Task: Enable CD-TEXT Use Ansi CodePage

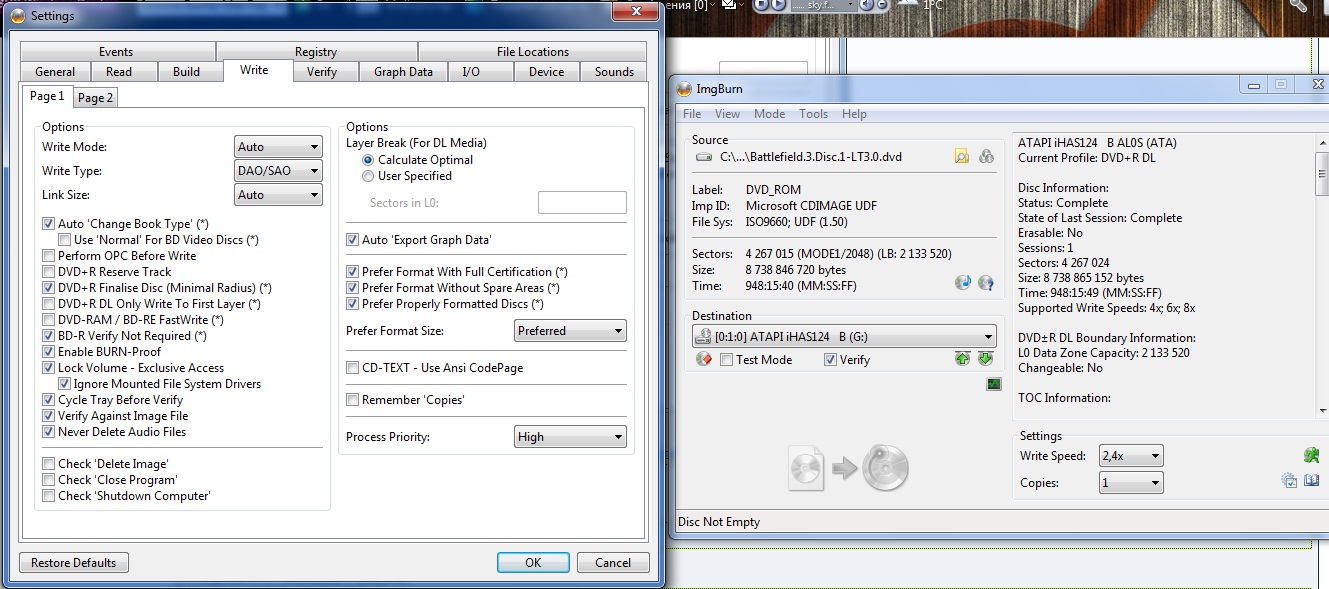Action: click(x=352, y=368)
